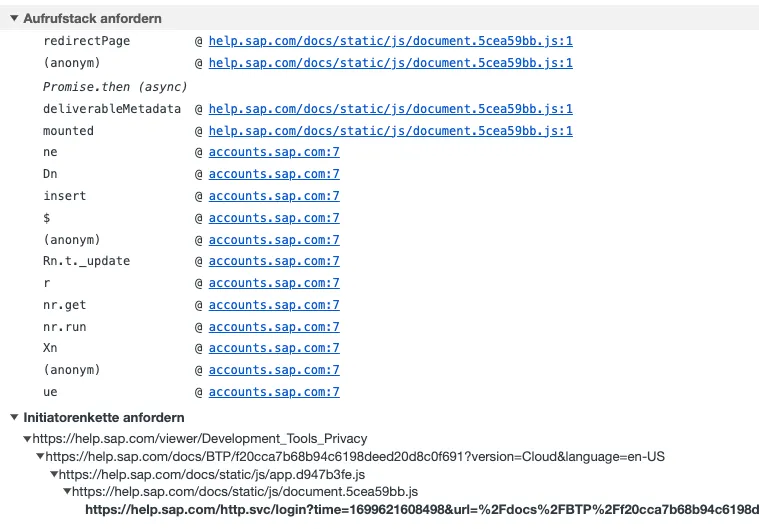Open the source link for Rn.t._update
The height and width of the screenshot is (529, 759).
[x=274, y=261]
